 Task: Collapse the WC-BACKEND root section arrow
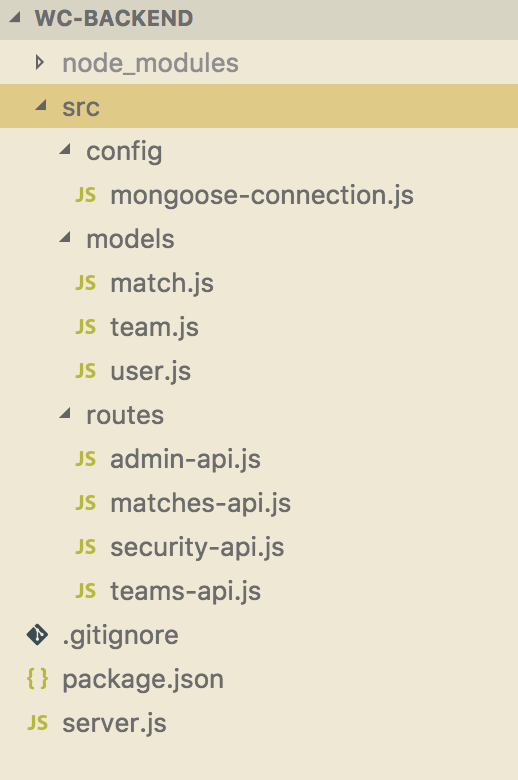pyautogui.click(x=15, y=16)
